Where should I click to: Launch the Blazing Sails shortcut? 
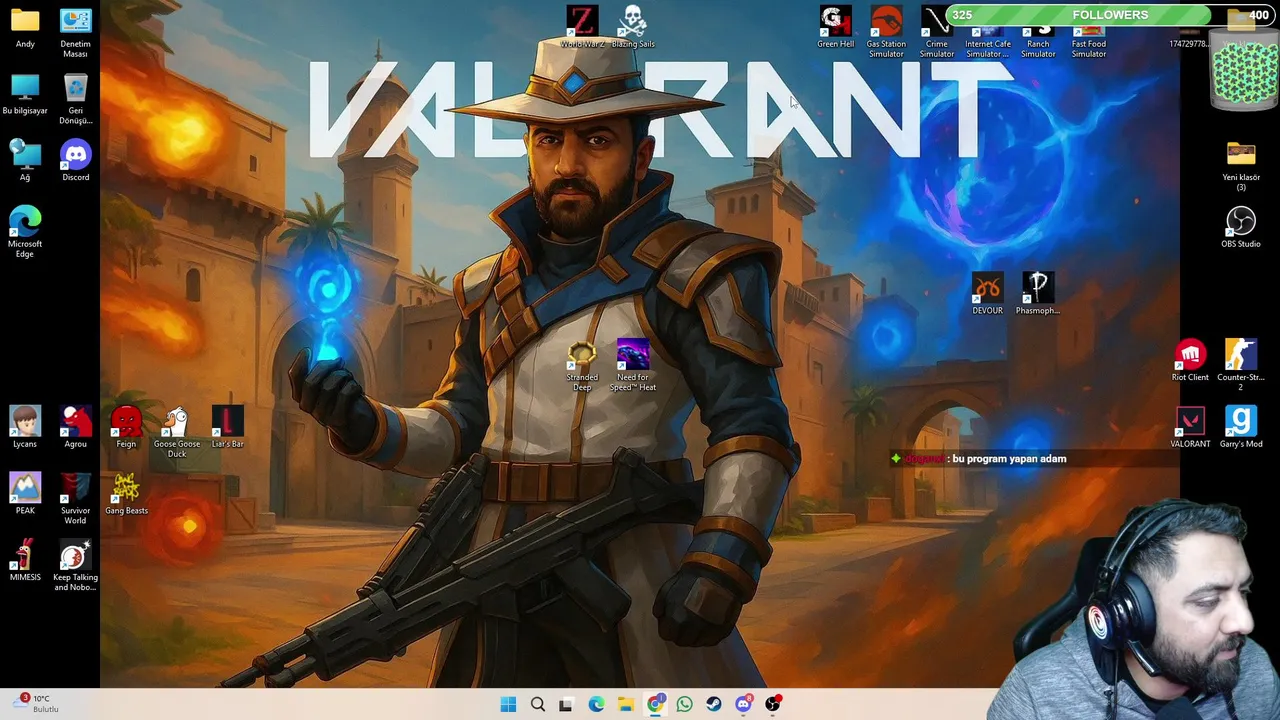pos(633,27)
